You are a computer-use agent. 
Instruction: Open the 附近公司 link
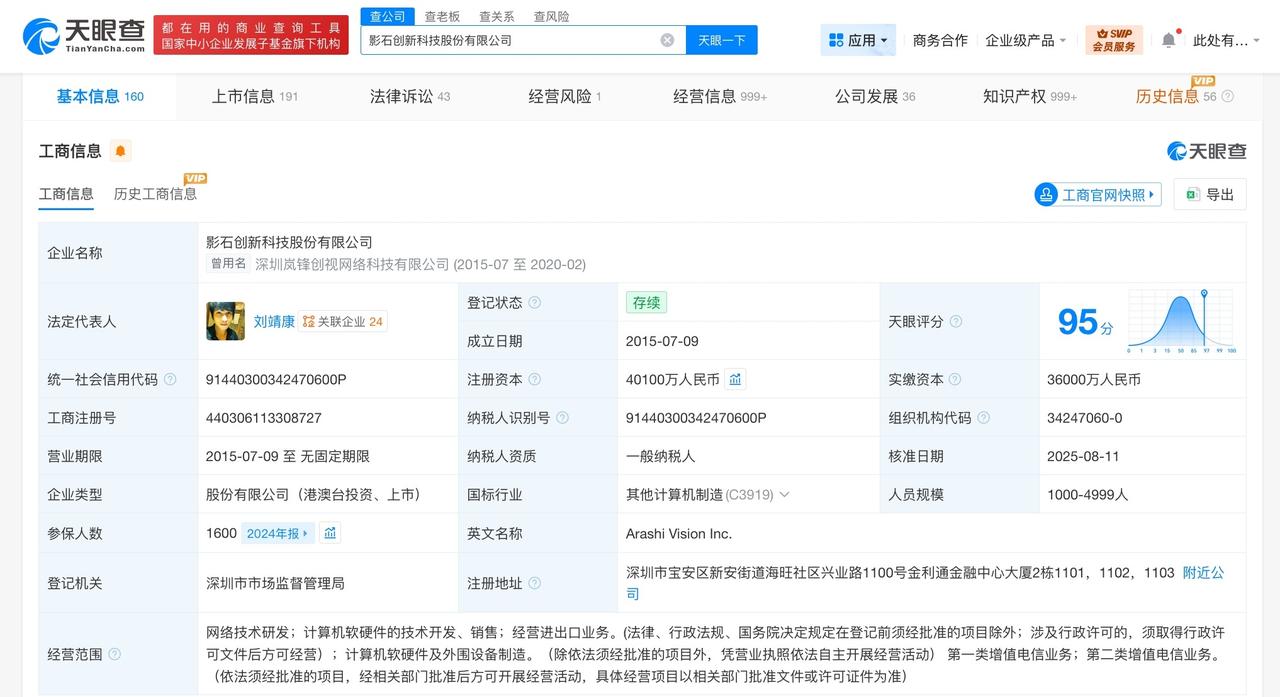click(1202, 572)
